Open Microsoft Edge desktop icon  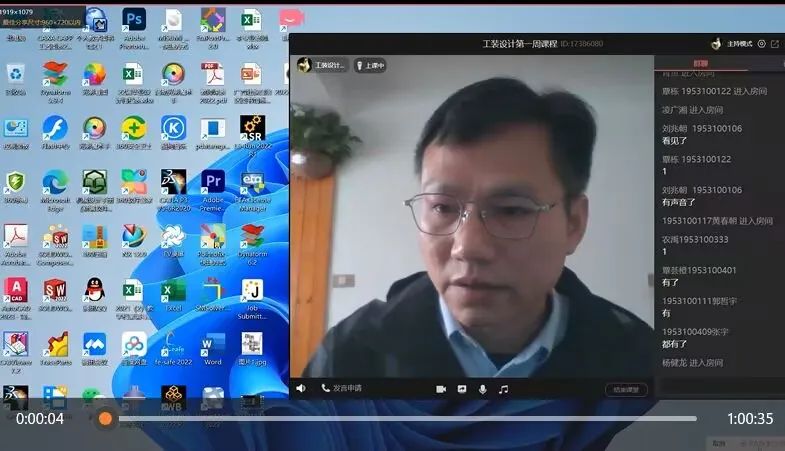[55, 182]
